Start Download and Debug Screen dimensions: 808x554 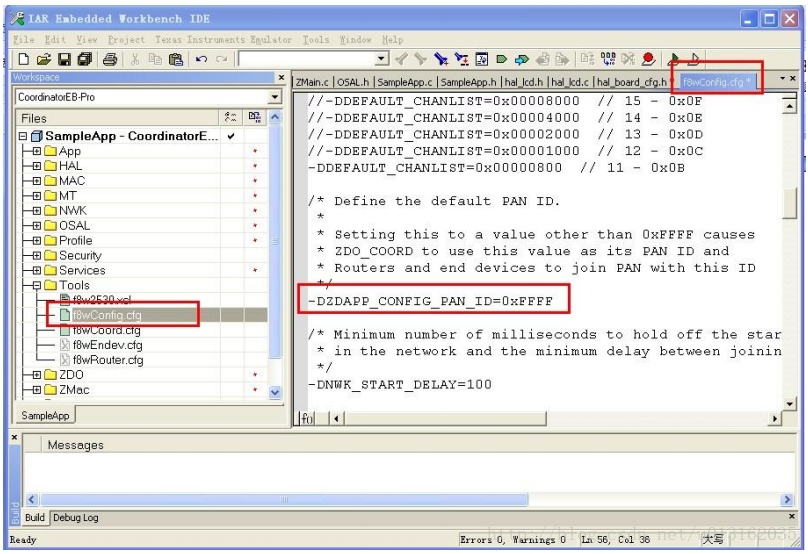coord(674,59)
